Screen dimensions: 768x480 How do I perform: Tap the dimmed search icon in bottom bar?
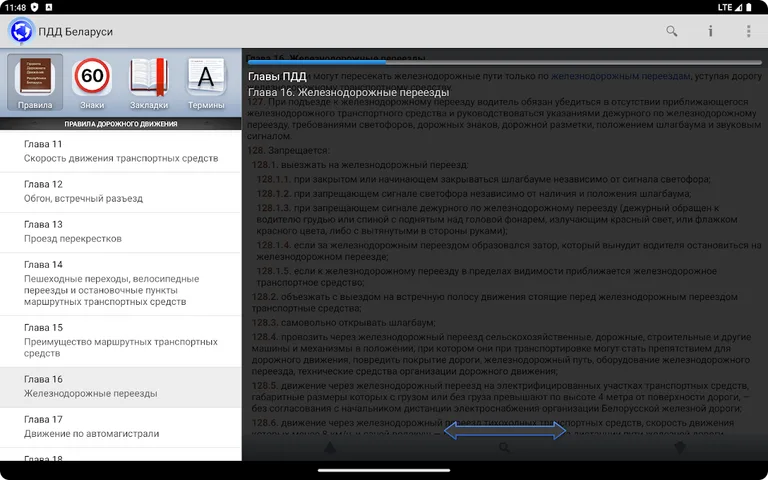point(504,447)
